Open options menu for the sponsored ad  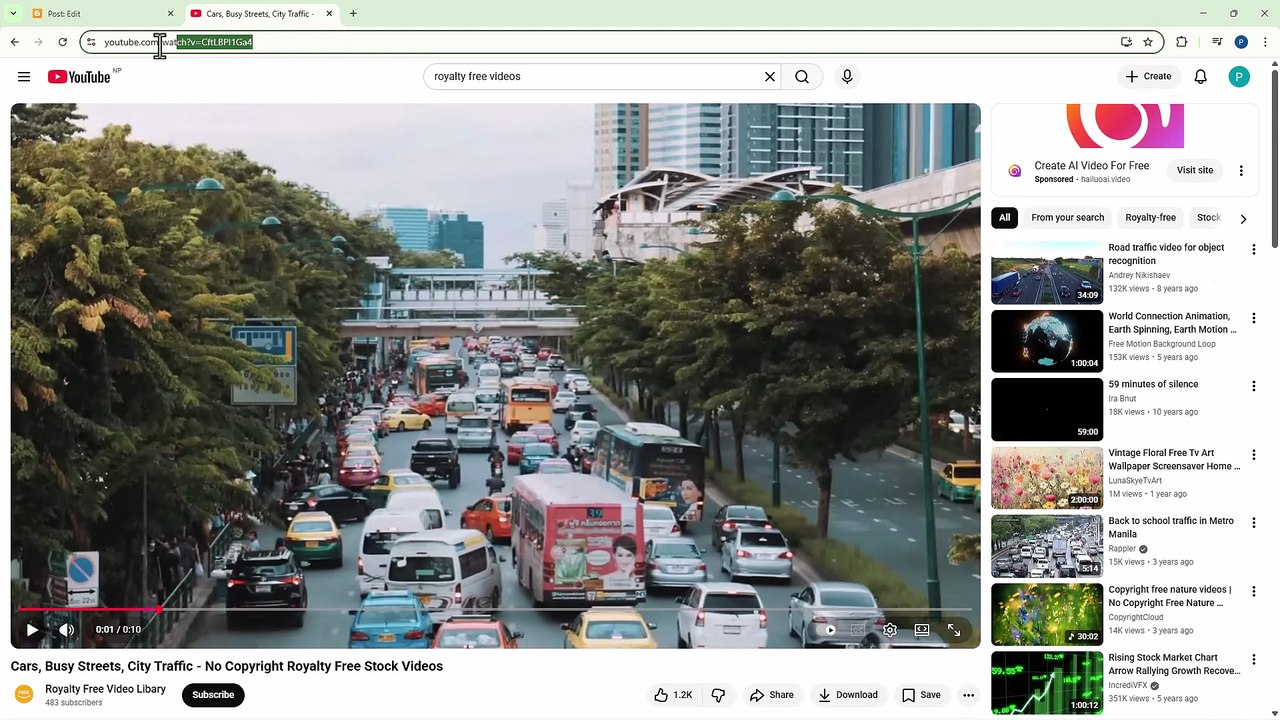click(1241, 171)
